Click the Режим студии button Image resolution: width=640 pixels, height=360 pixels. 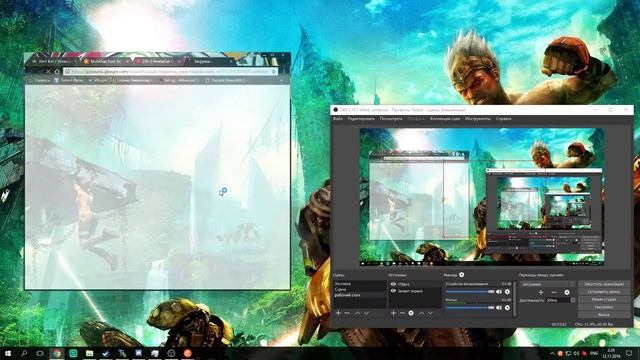coord(604,300)
